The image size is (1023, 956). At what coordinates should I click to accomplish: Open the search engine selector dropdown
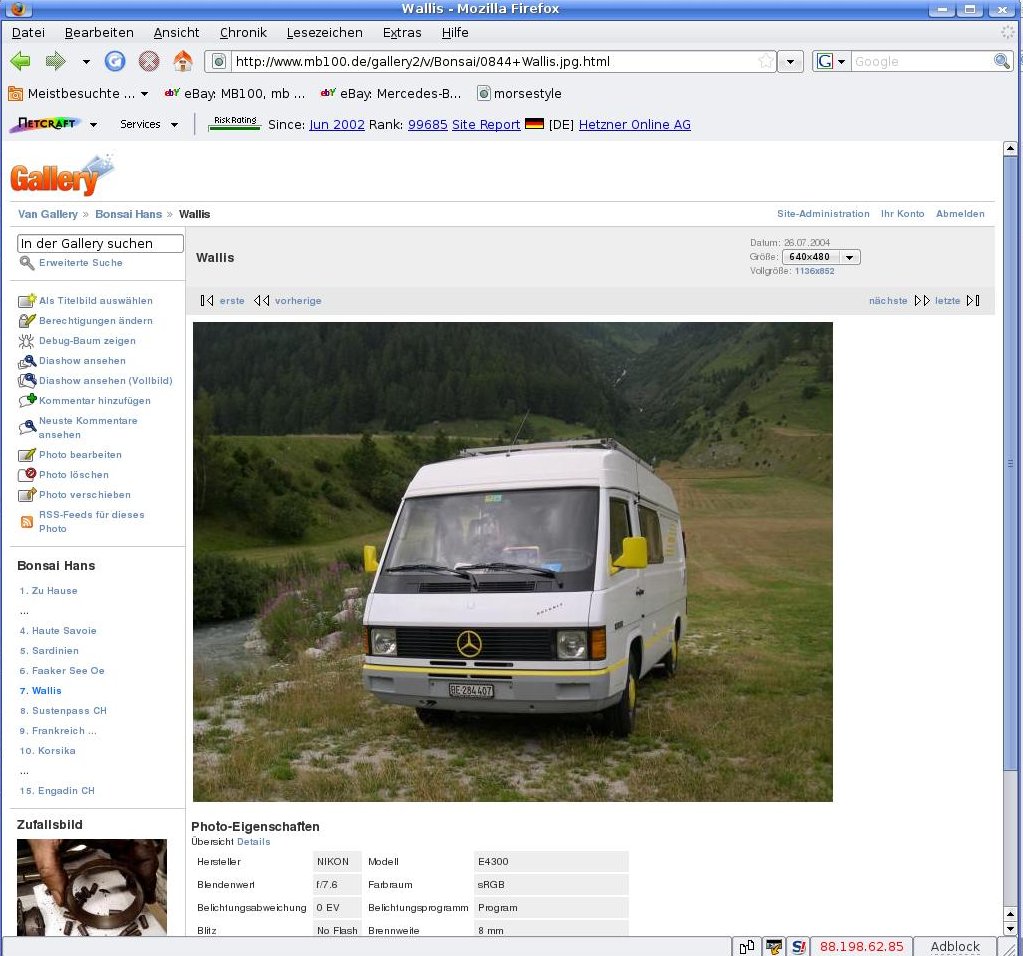830,61
